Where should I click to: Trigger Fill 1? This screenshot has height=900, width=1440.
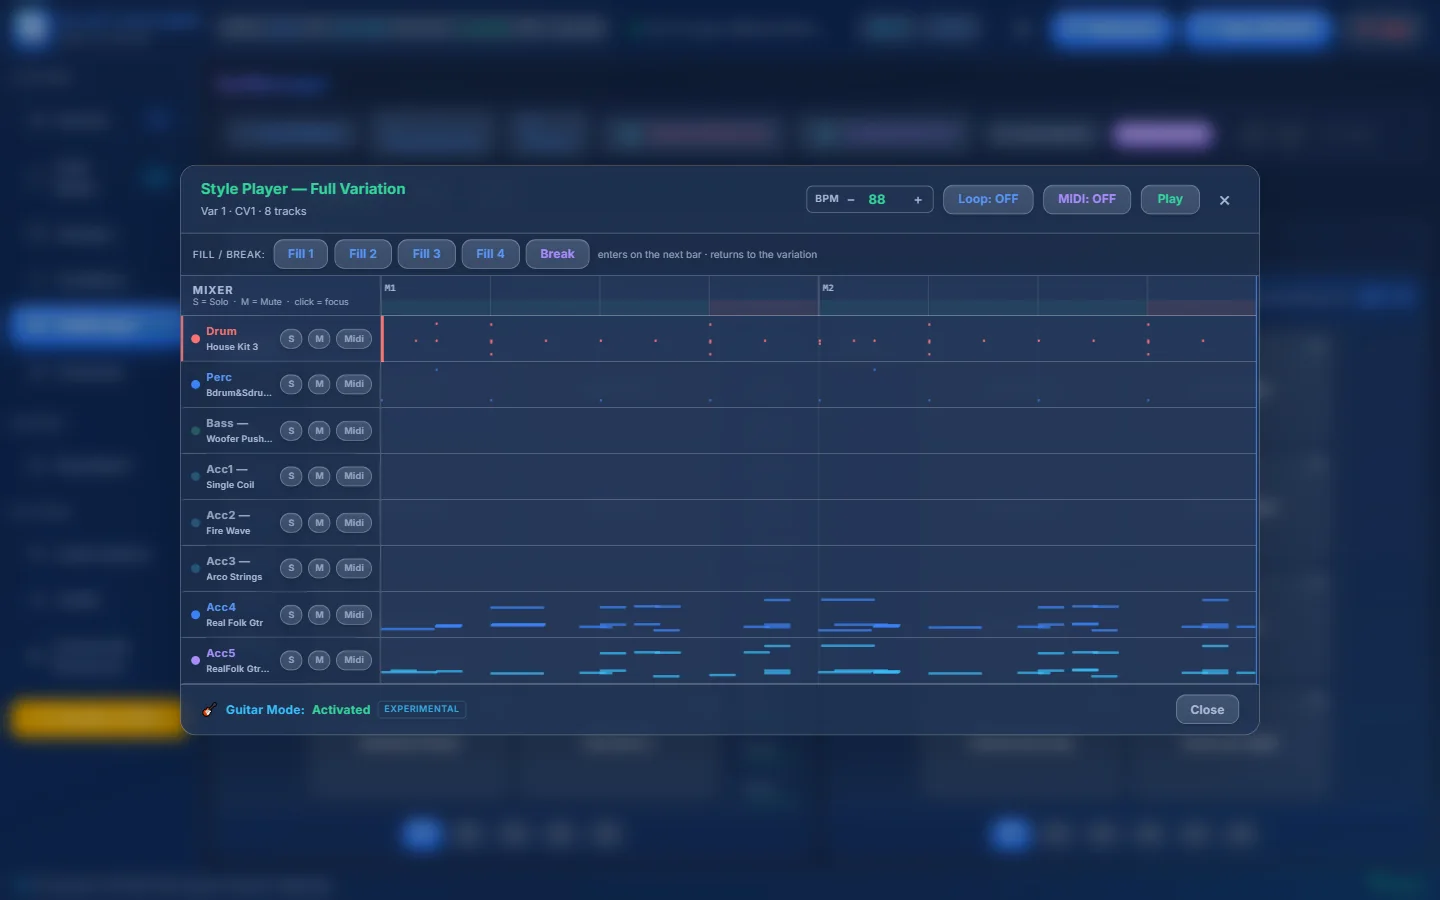point(301,254)
